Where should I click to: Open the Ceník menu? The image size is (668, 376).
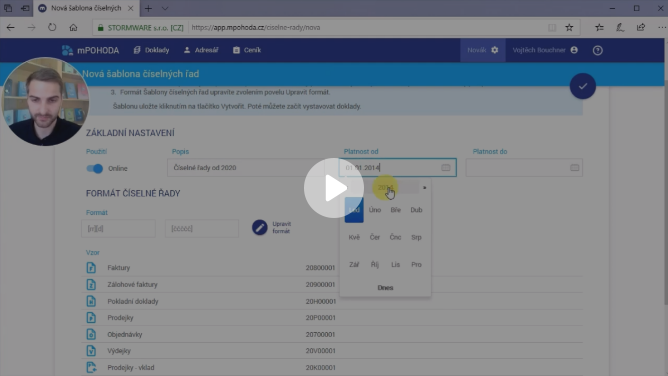(247, 50)
